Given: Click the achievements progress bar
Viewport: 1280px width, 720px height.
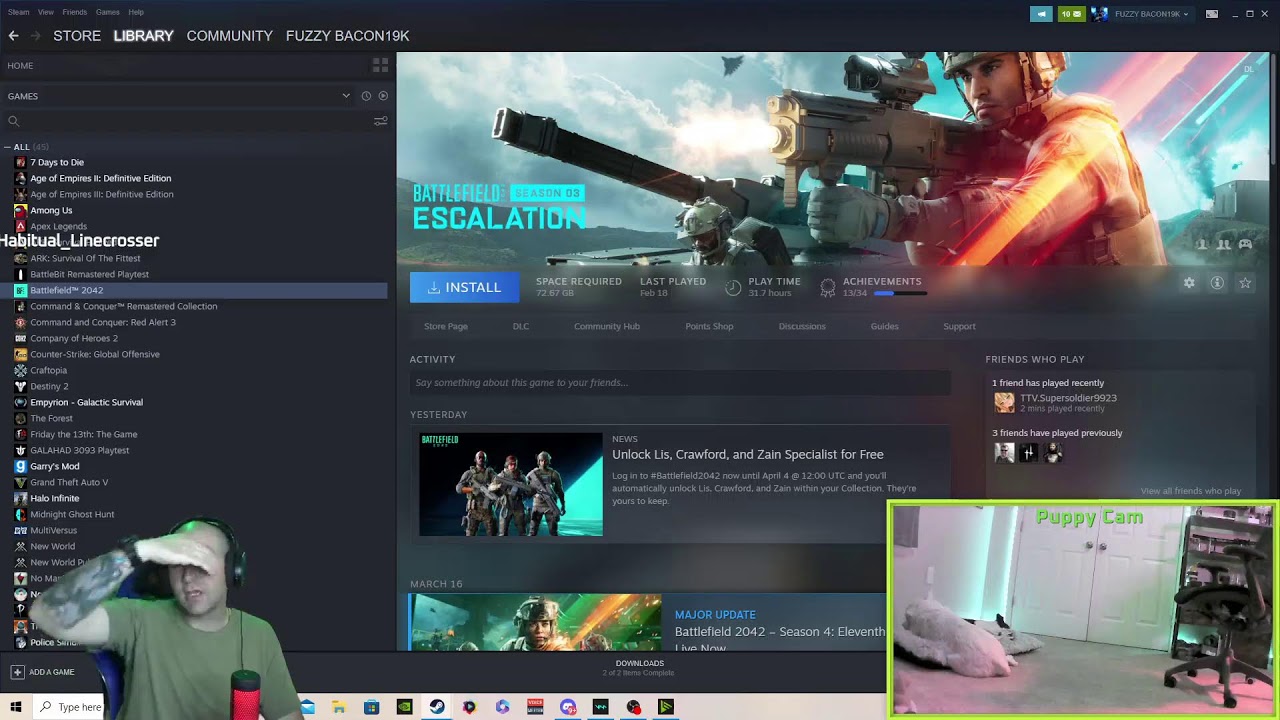Looking at the screenshot, I should (x=899, y=294).
